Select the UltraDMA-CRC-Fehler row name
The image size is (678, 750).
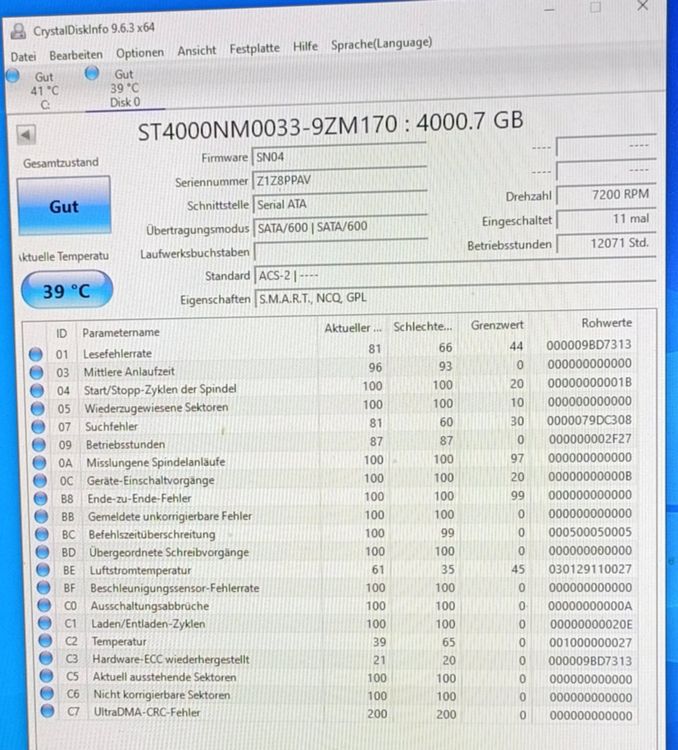point(147,712)
